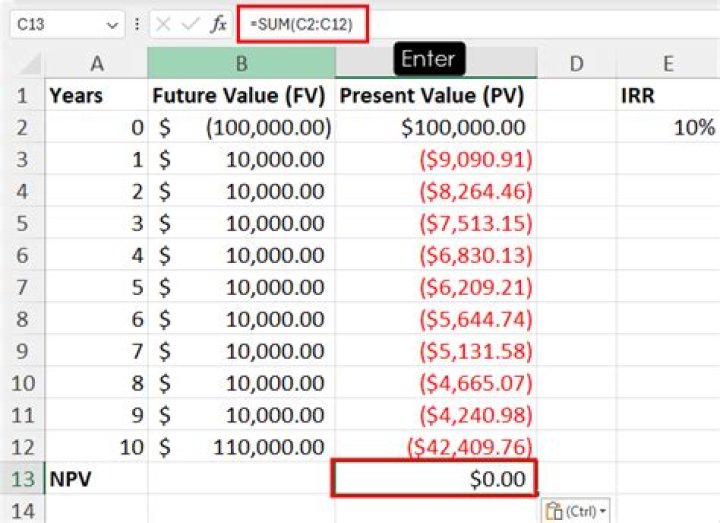Viewport: 720px width, 523px height.
Task: Click the Paste Options (Ctrl) icon
Action: tap(556, 510)
